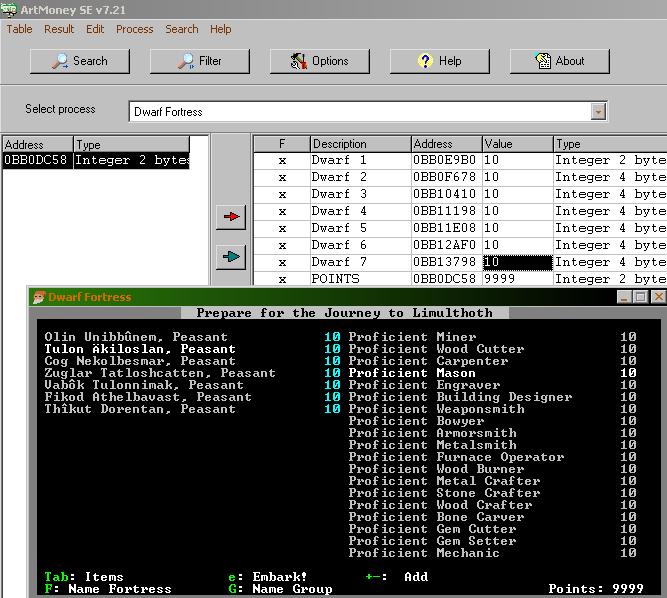The width and height of the screenshot is (667, 598).
Task: Expand the Select process dropdown arrow
Action: point(598,112)
